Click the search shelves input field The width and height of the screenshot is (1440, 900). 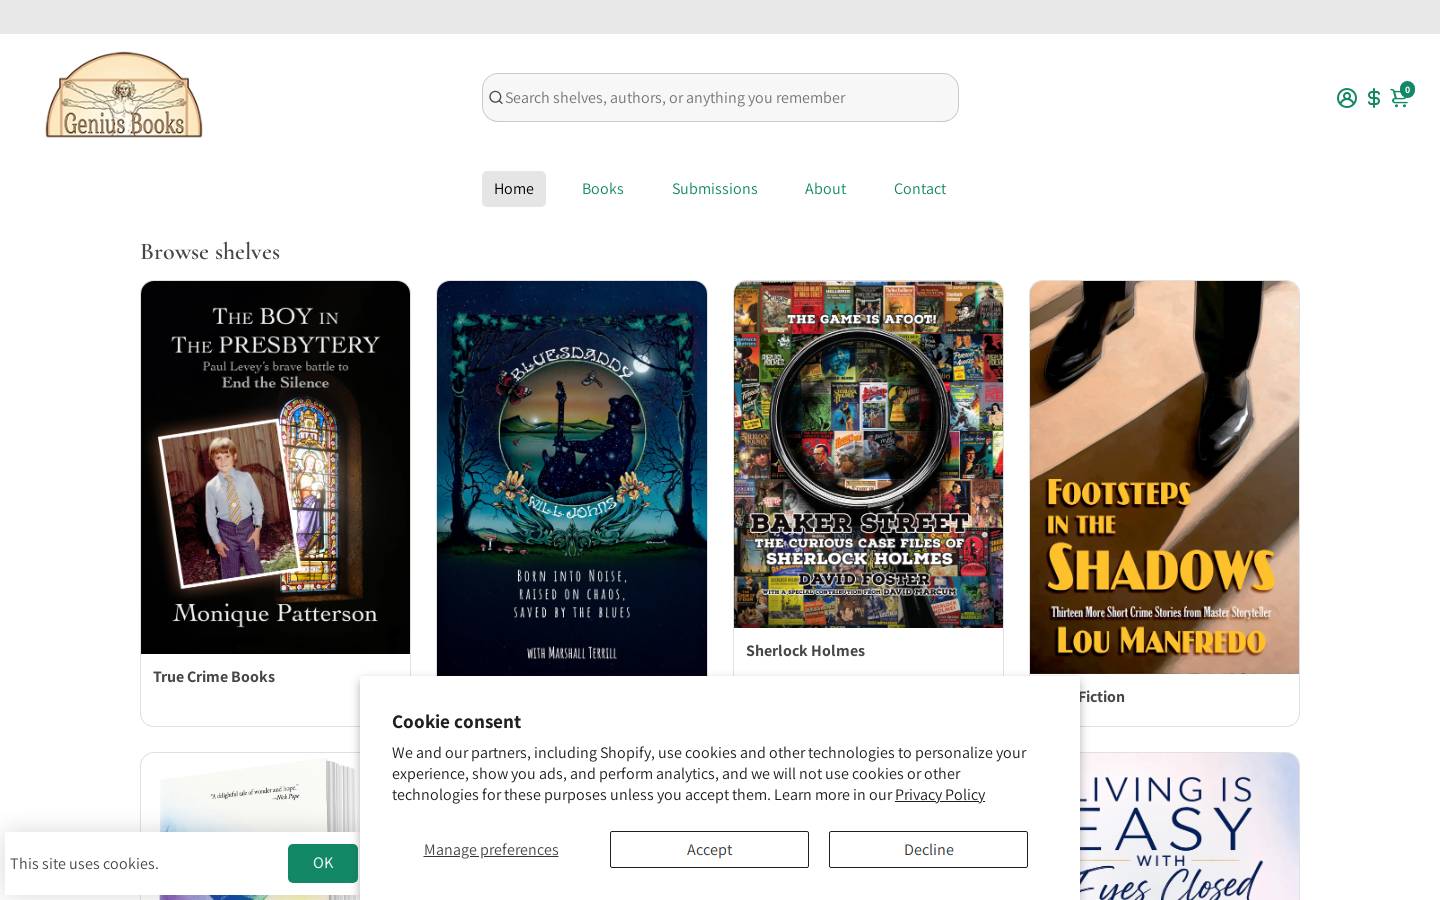coord(720,98)
